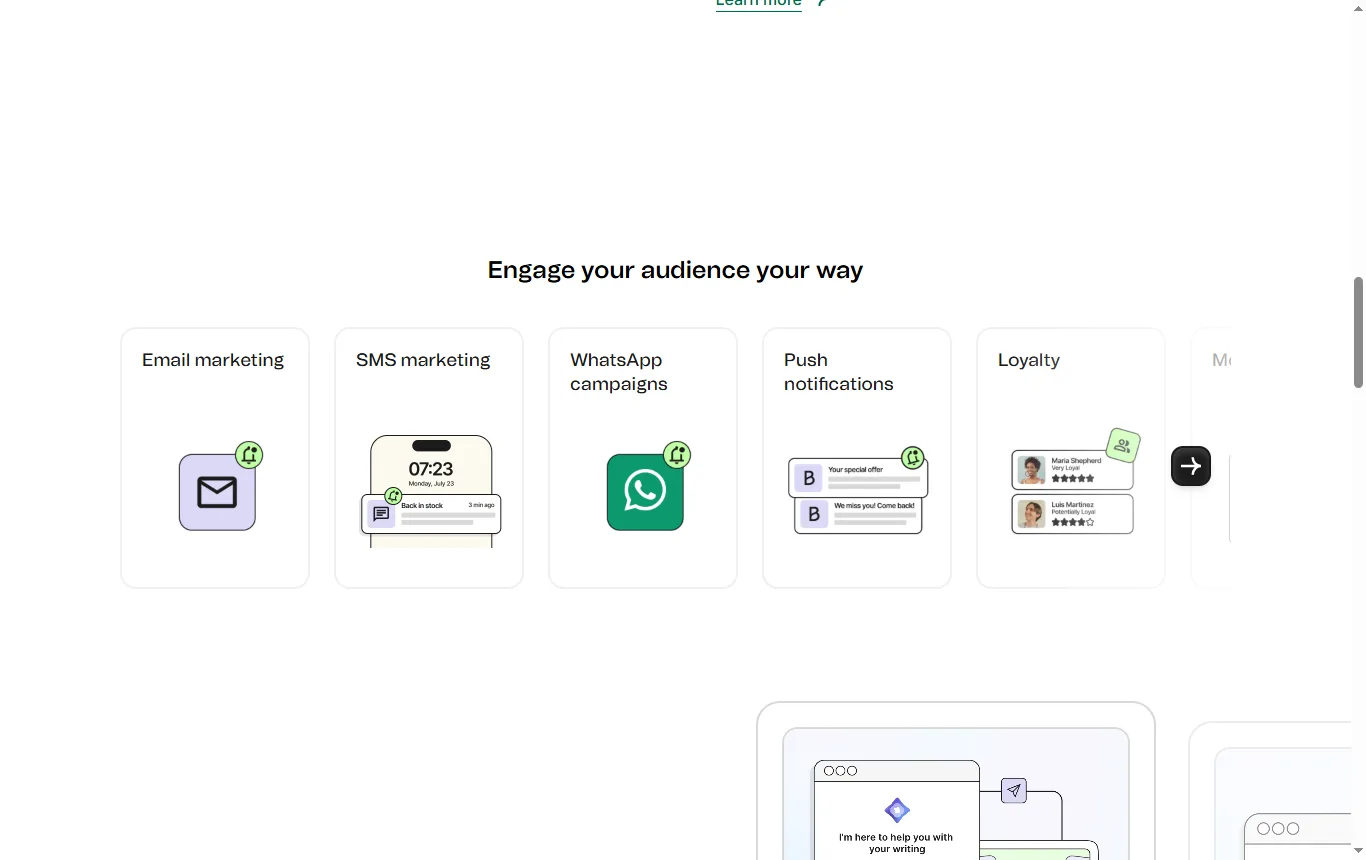The image size is (1366, 860).
Task: Open the Loyalty card title
Action: (1029, 360)
